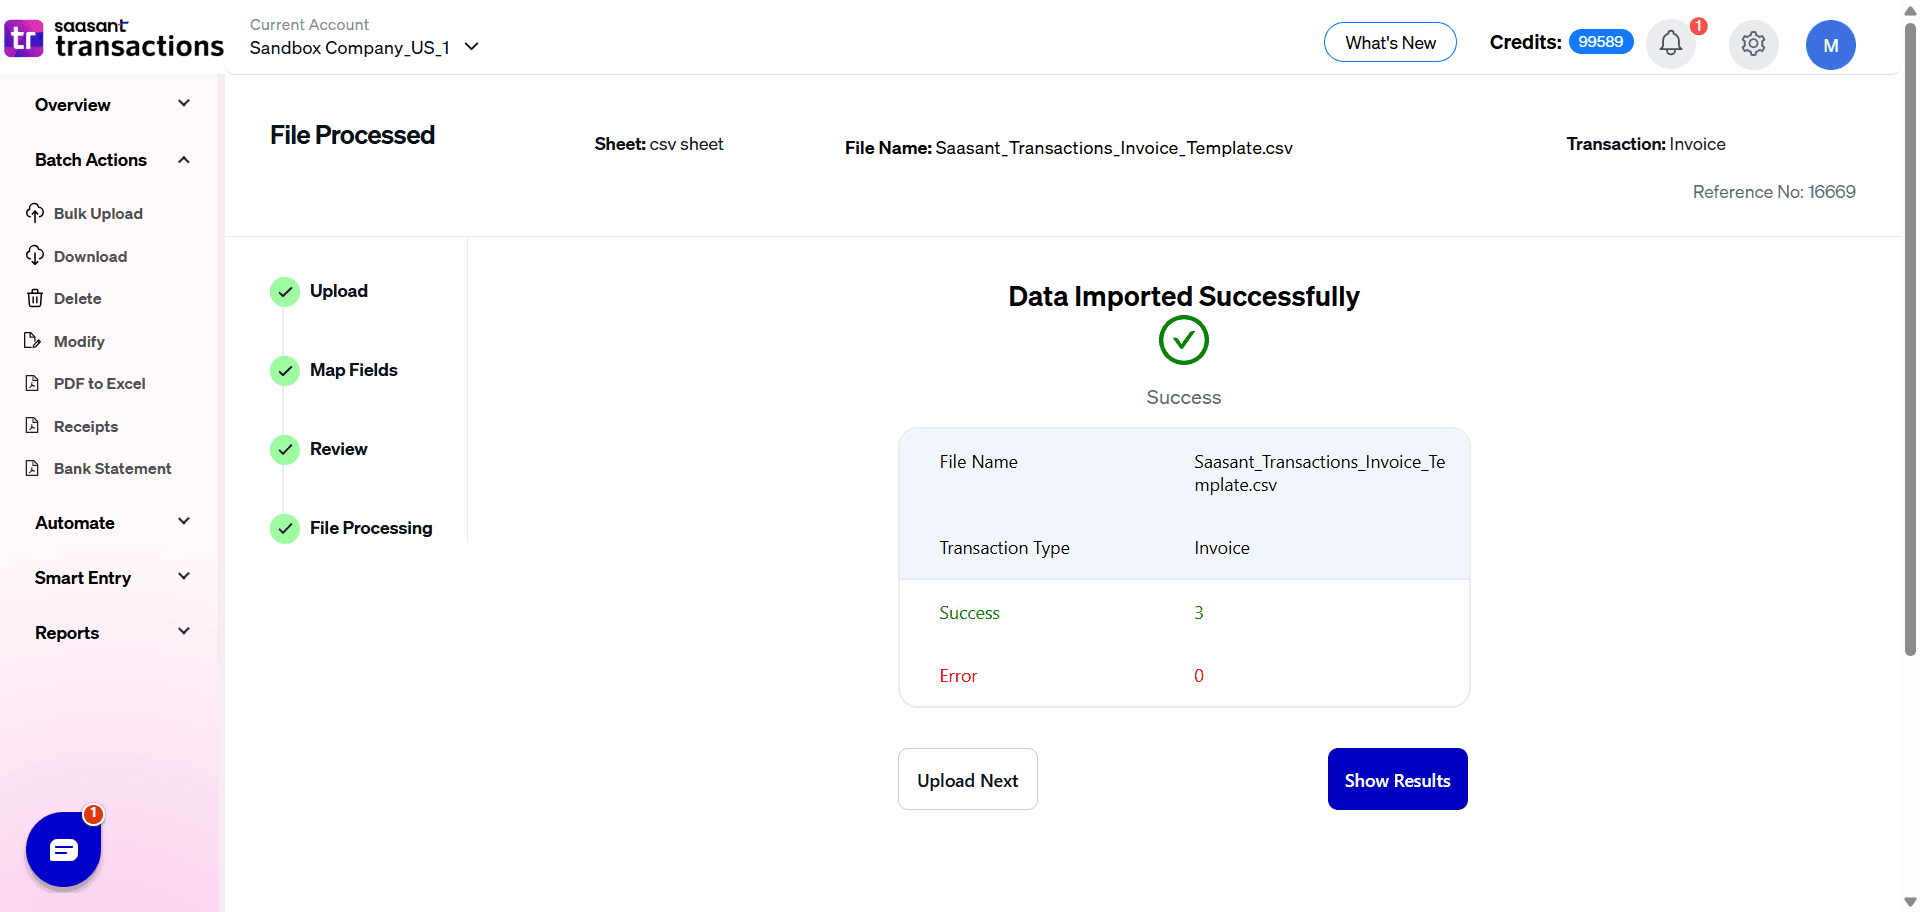
Task: Open the chat support bubble
Action: (64, 850)
